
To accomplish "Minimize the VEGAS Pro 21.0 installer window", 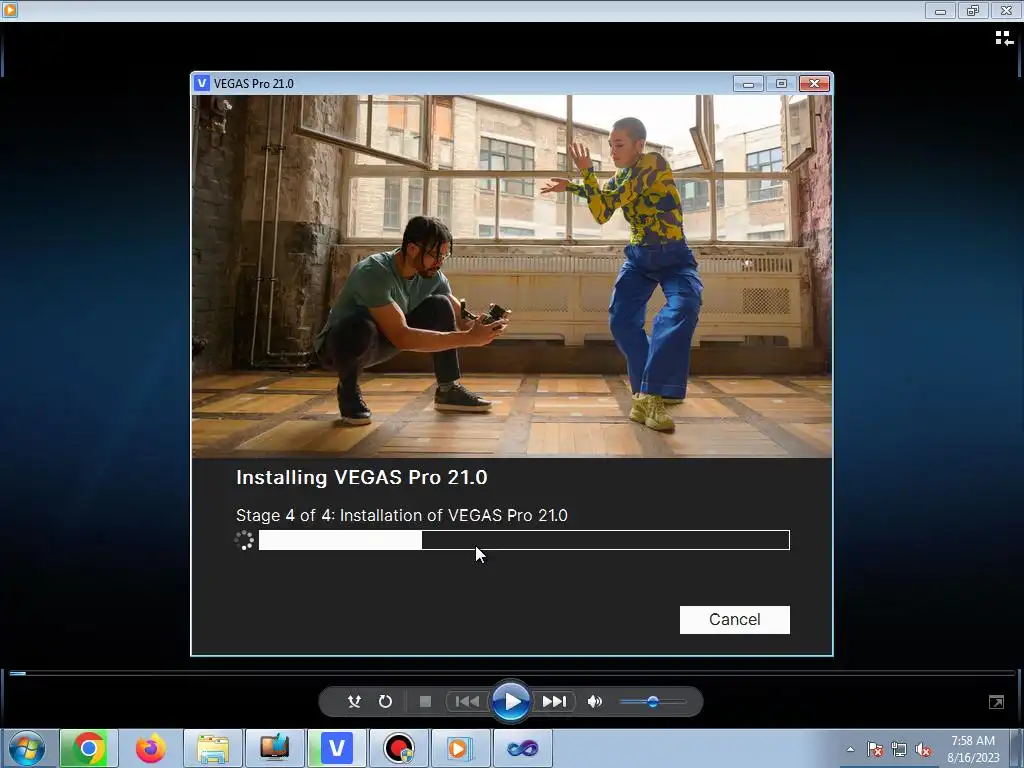I will pos(748,84).
